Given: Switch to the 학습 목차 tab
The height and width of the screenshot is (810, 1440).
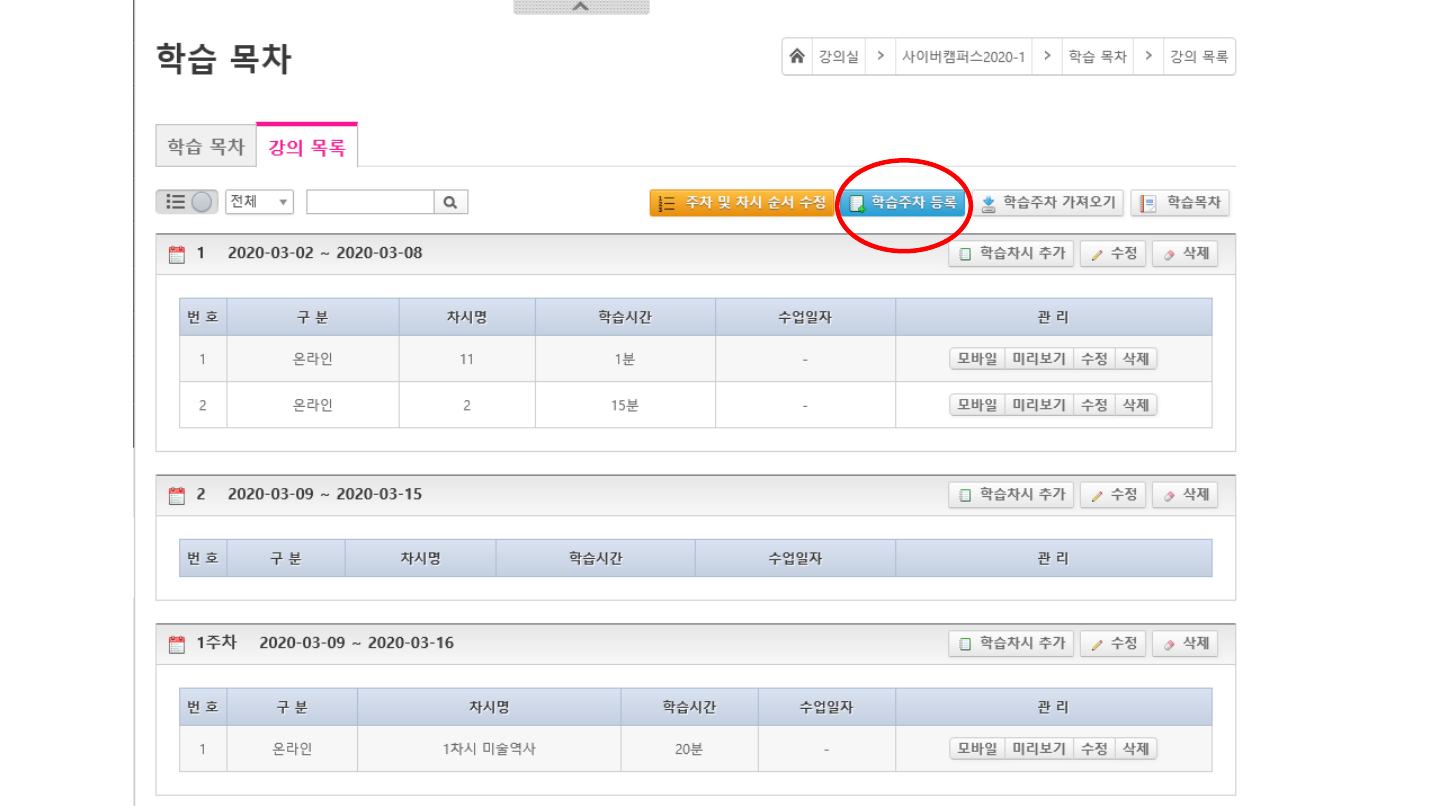Looking at the screenshot, I should [206, 147].
